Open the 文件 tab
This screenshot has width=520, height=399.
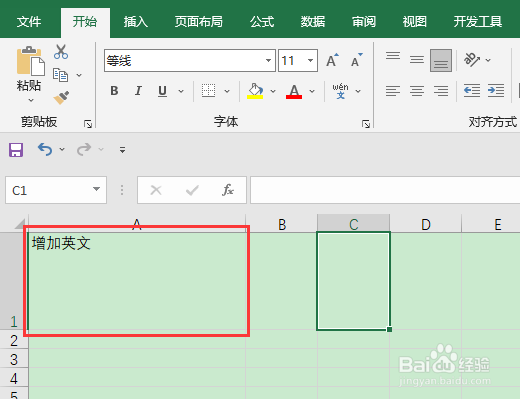29,22
